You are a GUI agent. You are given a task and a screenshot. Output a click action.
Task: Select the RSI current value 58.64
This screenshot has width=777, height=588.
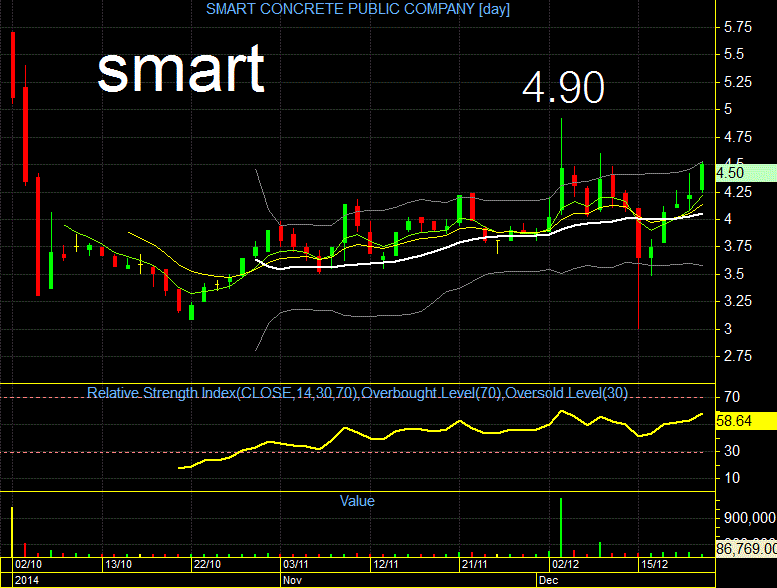(746, 421)
